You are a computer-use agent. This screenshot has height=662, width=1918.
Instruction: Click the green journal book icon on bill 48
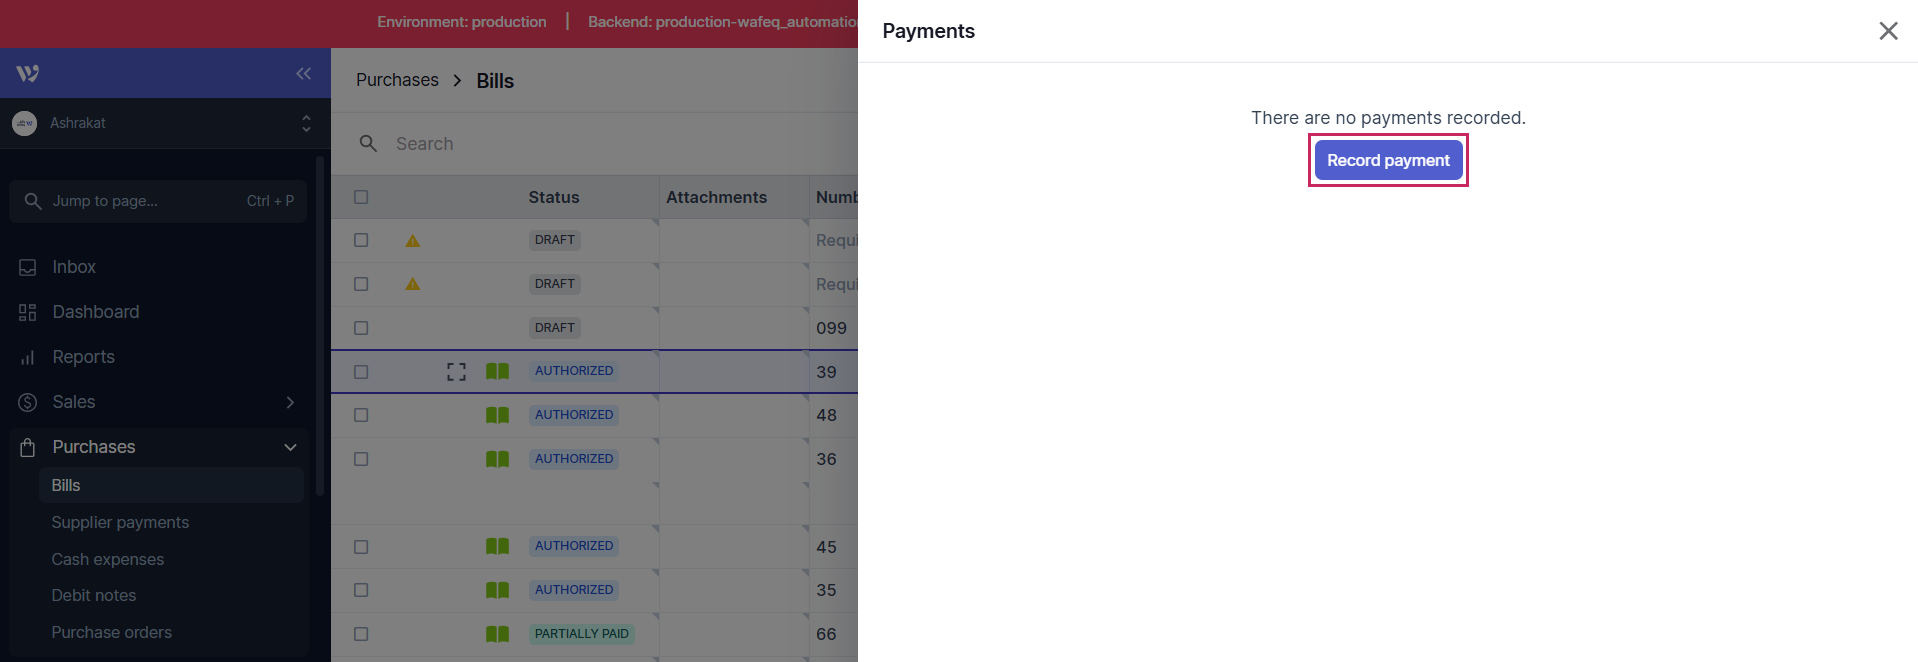pyautogui.click(x=497, y=415)
